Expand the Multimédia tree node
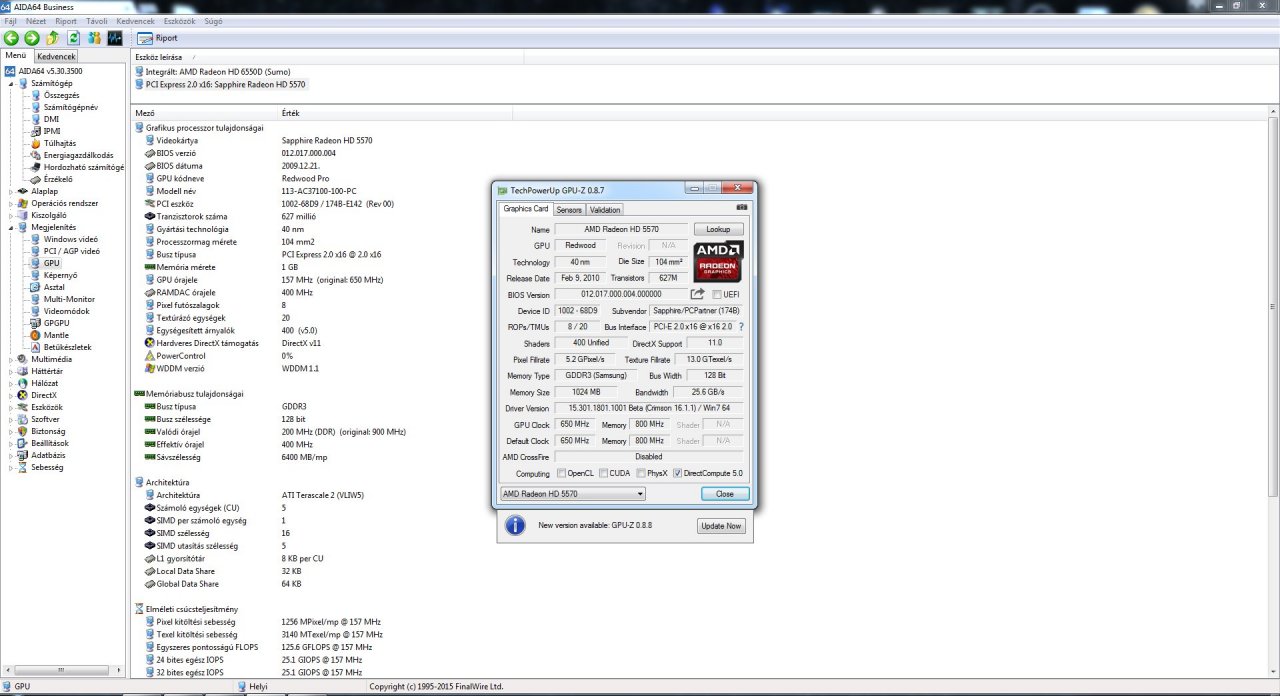Viewport: 1280px width, 696px height. coord(11,359)
